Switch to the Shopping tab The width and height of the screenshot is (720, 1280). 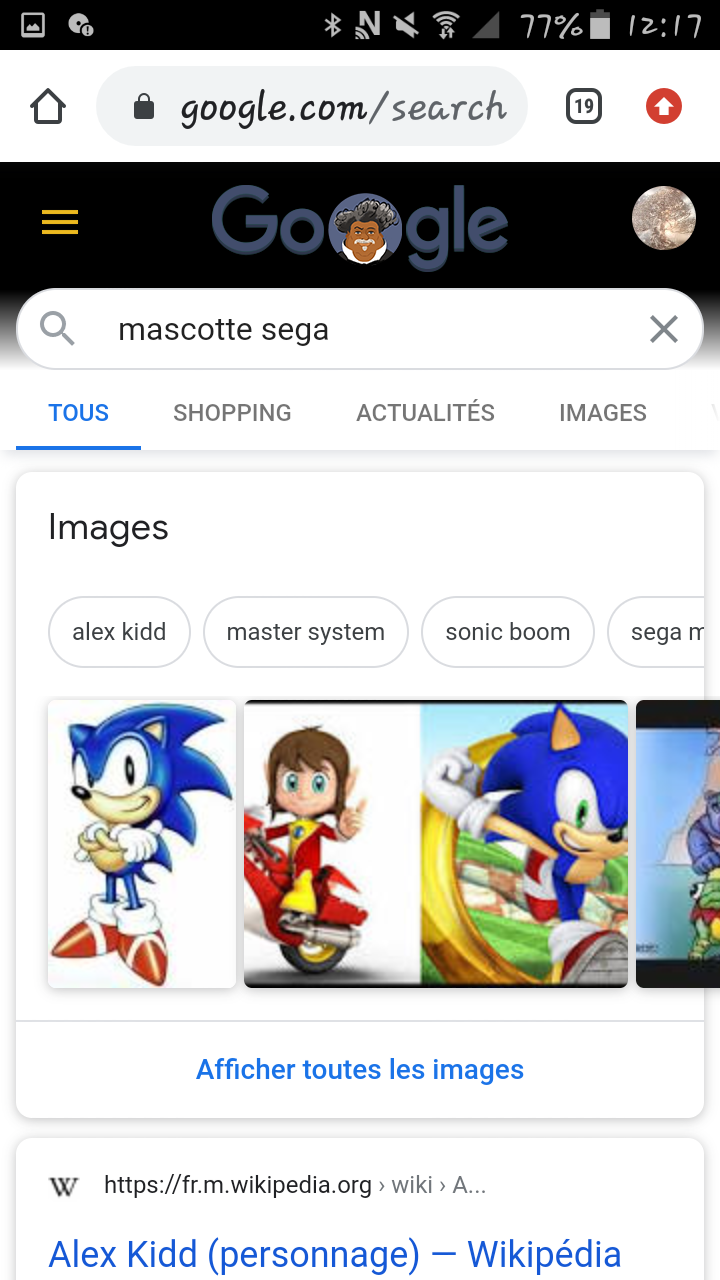(232, 413)
